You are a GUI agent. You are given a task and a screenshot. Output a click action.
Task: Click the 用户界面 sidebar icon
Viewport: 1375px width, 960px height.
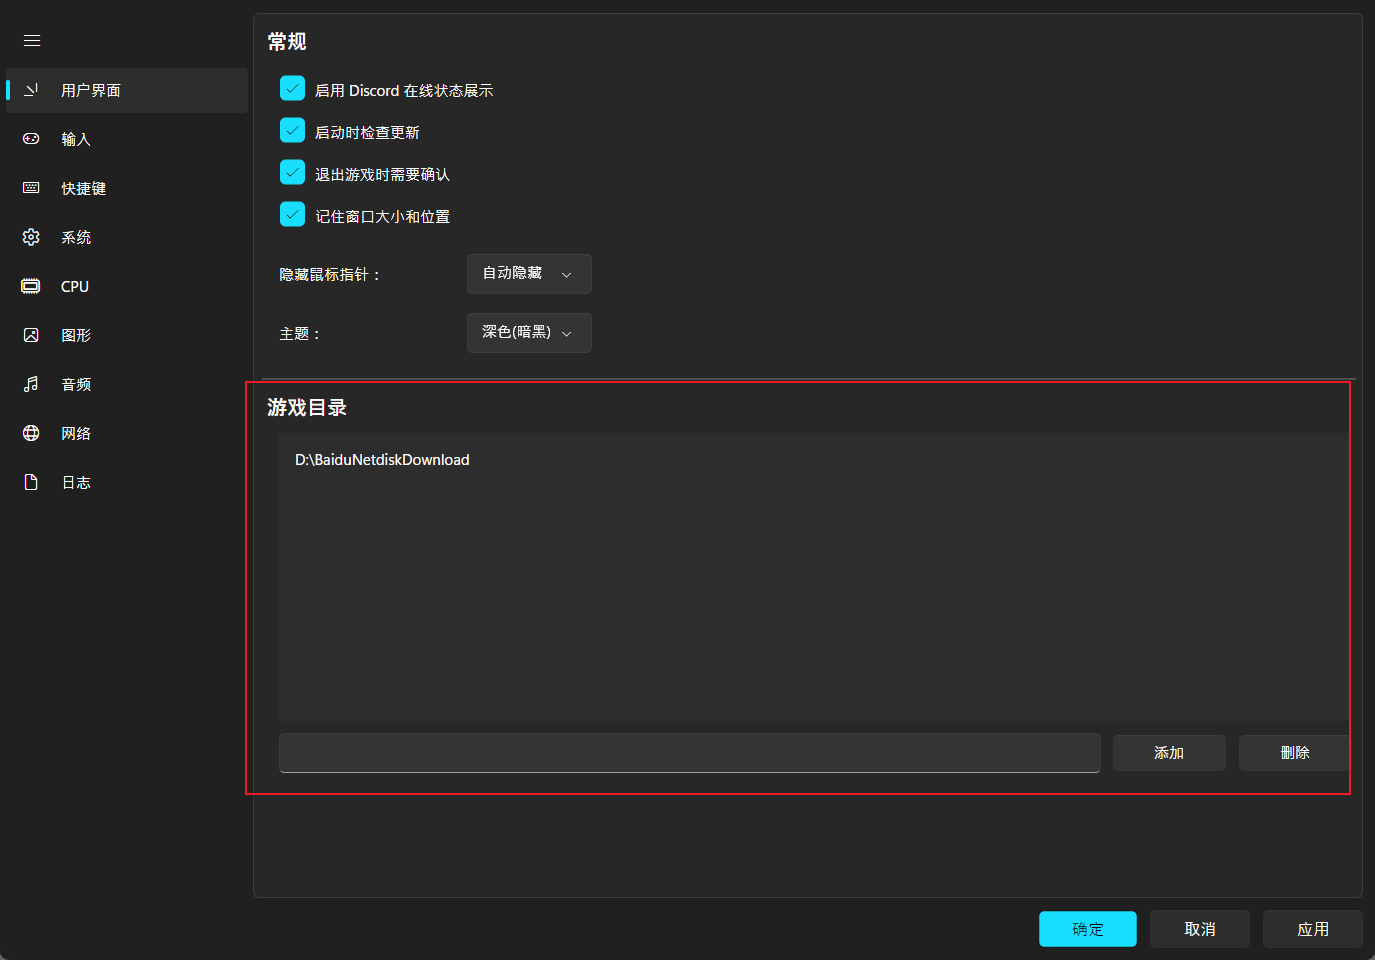(x=31, y=90)
